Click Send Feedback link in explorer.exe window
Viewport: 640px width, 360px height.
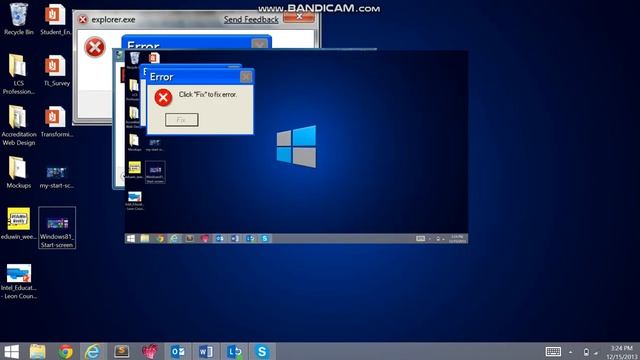tap(251, 19)
